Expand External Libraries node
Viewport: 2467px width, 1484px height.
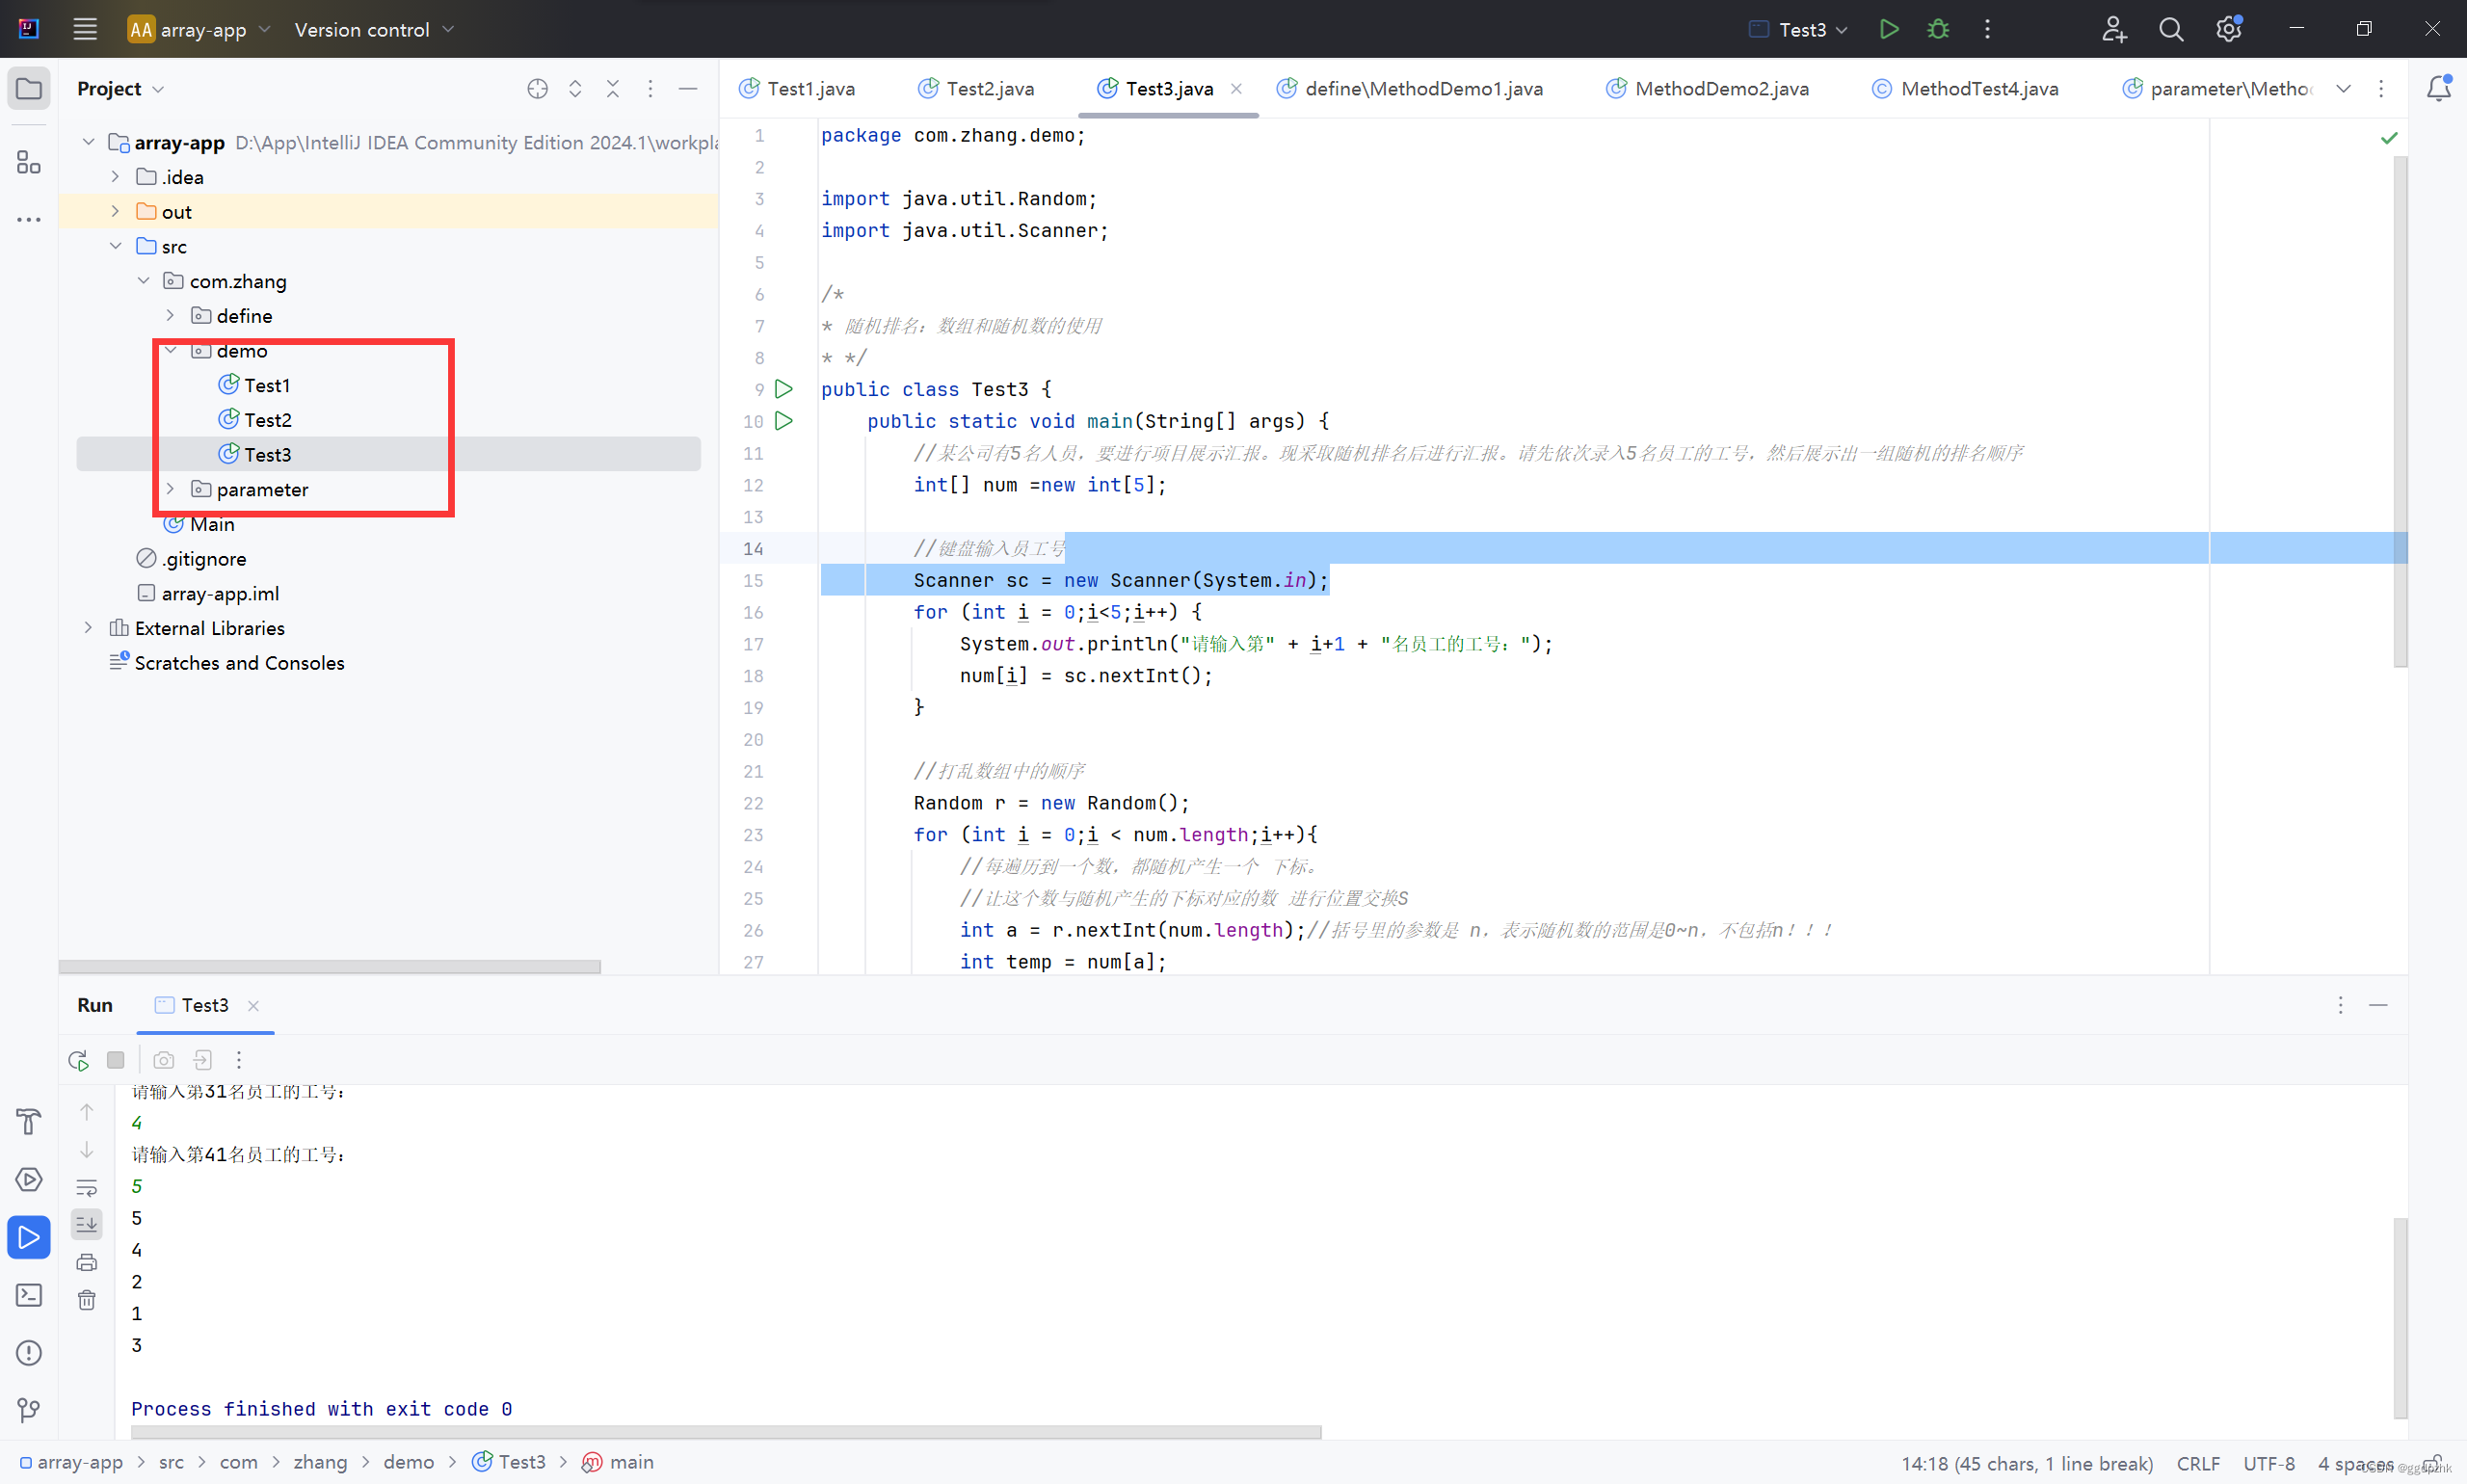click(x=88, y=628)
